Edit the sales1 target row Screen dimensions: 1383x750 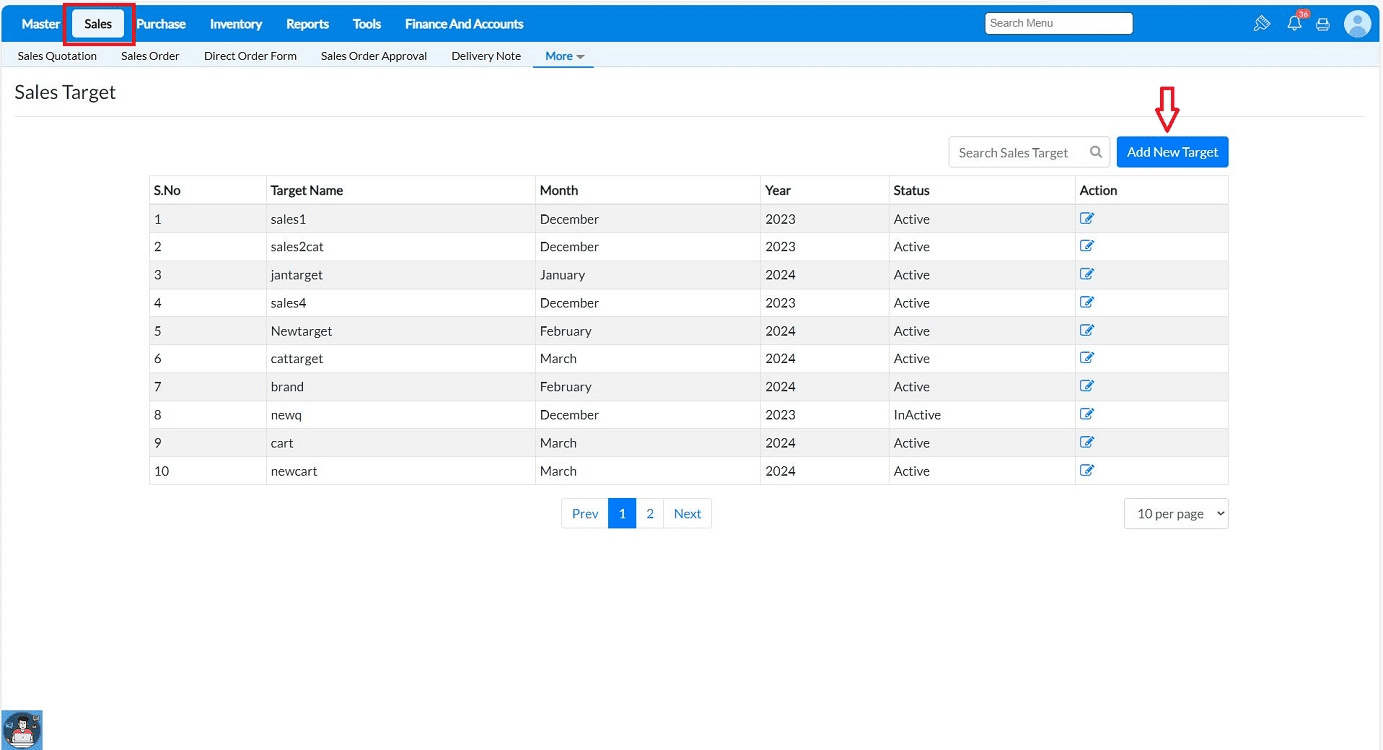coord(1087,218)
